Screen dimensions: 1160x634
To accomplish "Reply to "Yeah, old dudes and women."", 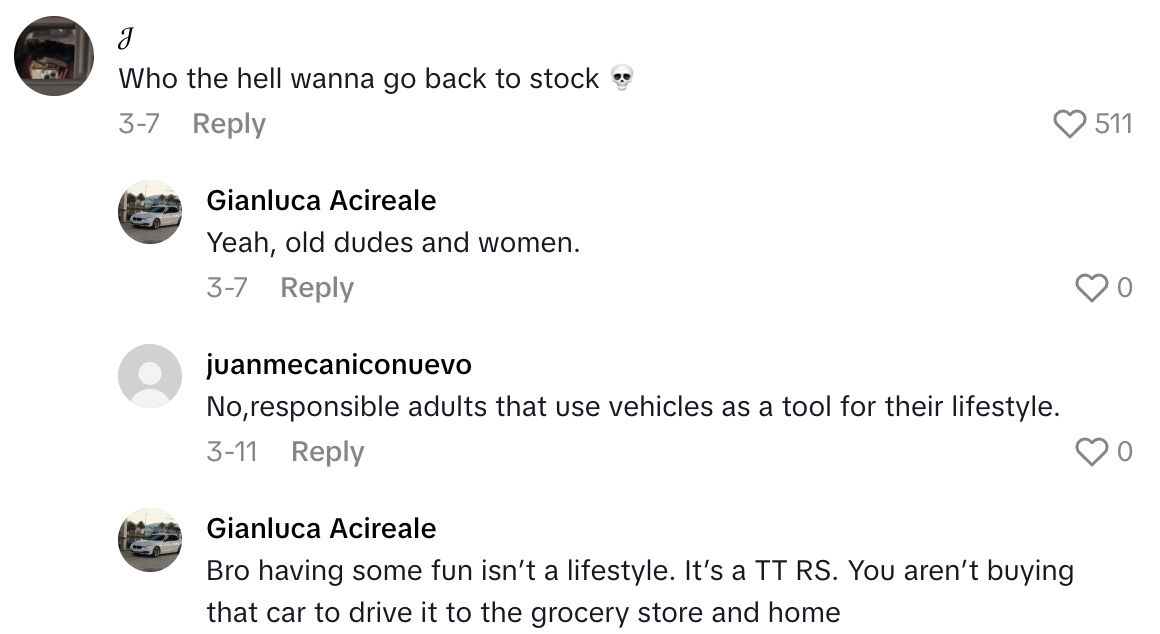I will coord(317,288).
